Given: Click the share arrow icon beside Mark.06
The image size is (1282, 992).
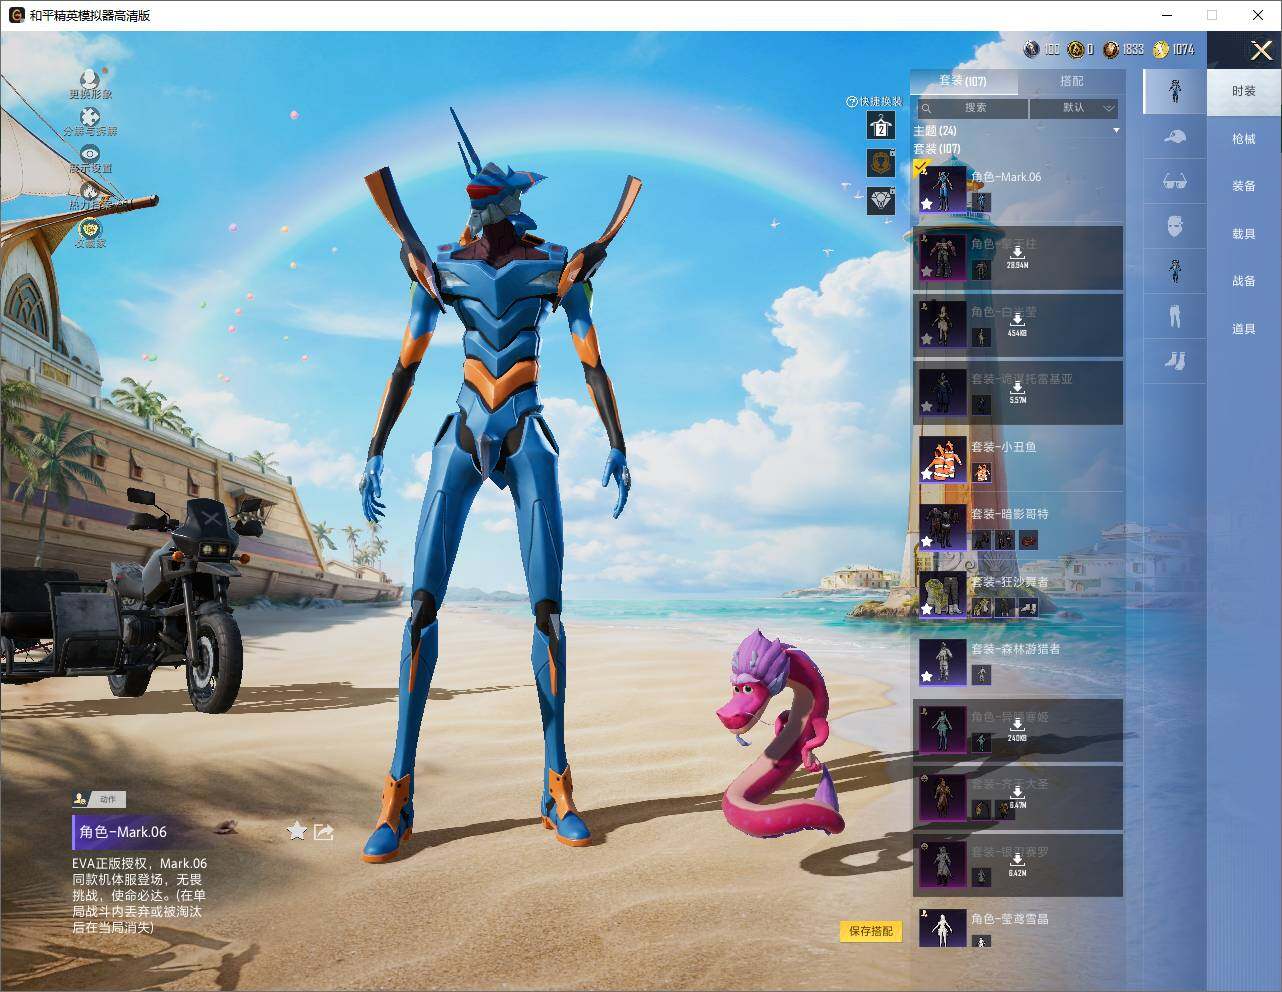Looking at the screenshot, I should [323, 831].
